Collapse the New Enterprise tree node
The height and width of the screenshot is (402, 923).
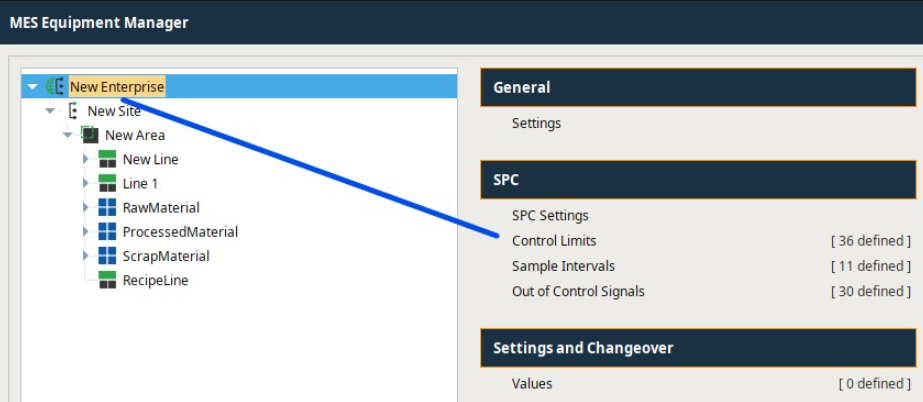pyautogui.click(x=32, y=87)
